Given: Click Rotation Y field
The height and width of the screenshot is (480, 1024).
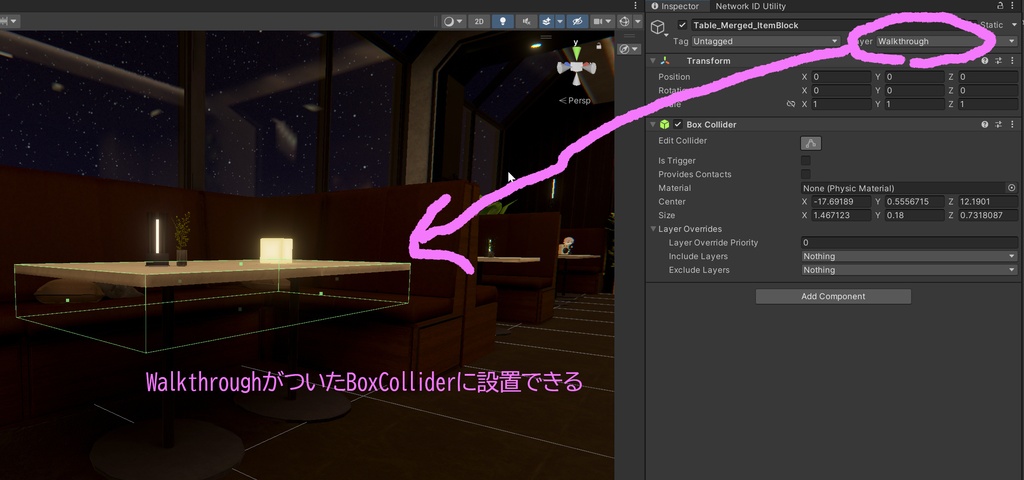Looking at the screenshot, I should point(915,90).
